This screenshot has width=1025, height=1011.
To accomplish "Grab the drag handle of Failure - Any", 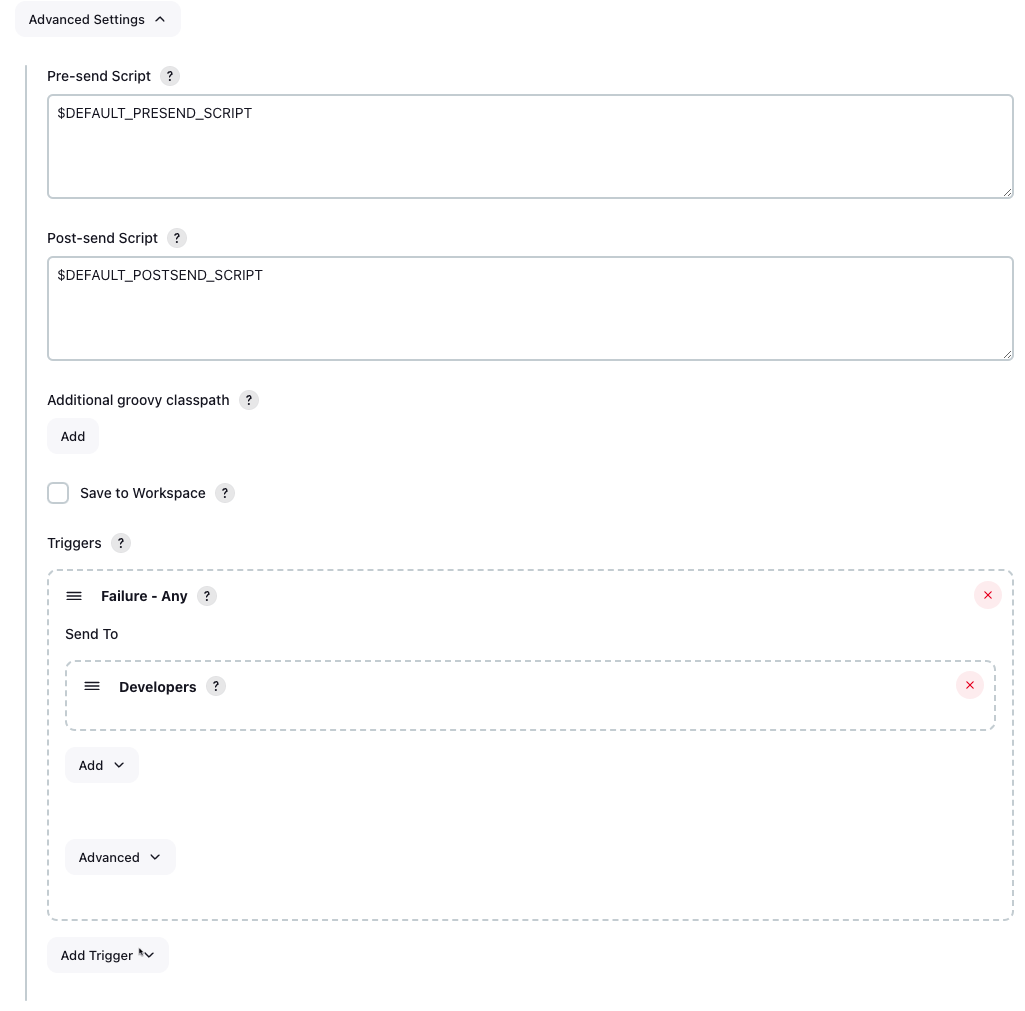I will (x=74, y=597).
